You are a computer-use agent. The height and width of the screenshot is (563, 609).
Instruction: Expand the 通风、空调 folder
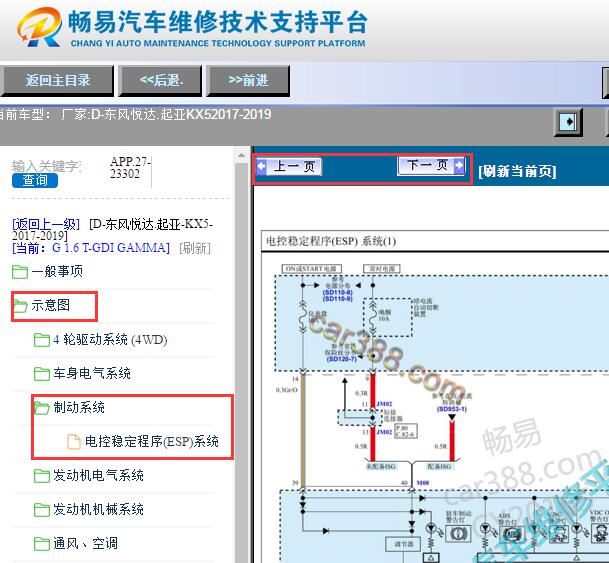85,543
